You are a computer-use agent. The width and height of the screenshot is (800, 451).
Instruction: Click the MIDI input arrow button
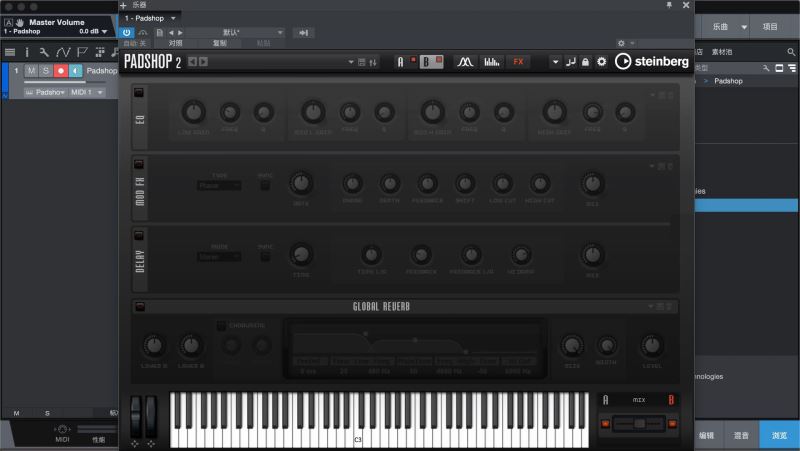click(x=304, y=33)
